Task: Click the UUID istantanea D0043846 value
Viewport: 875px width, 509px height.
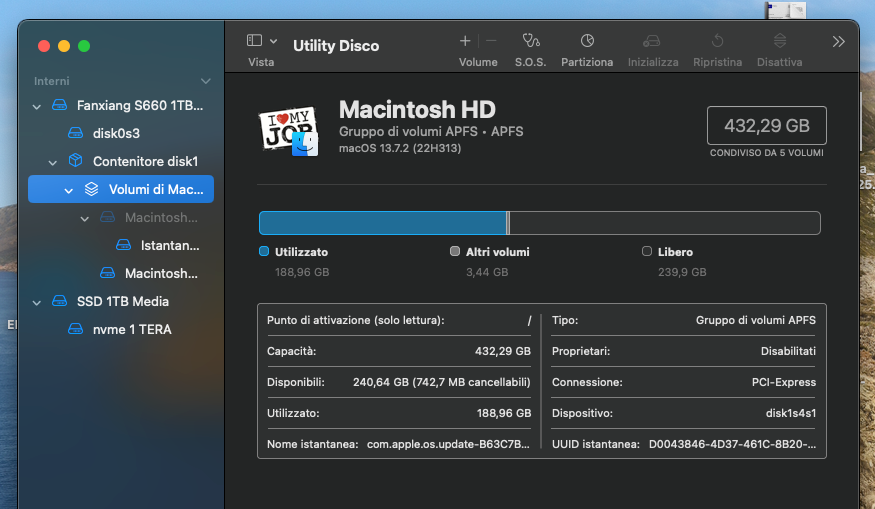Action: click(x=732, y=444)
